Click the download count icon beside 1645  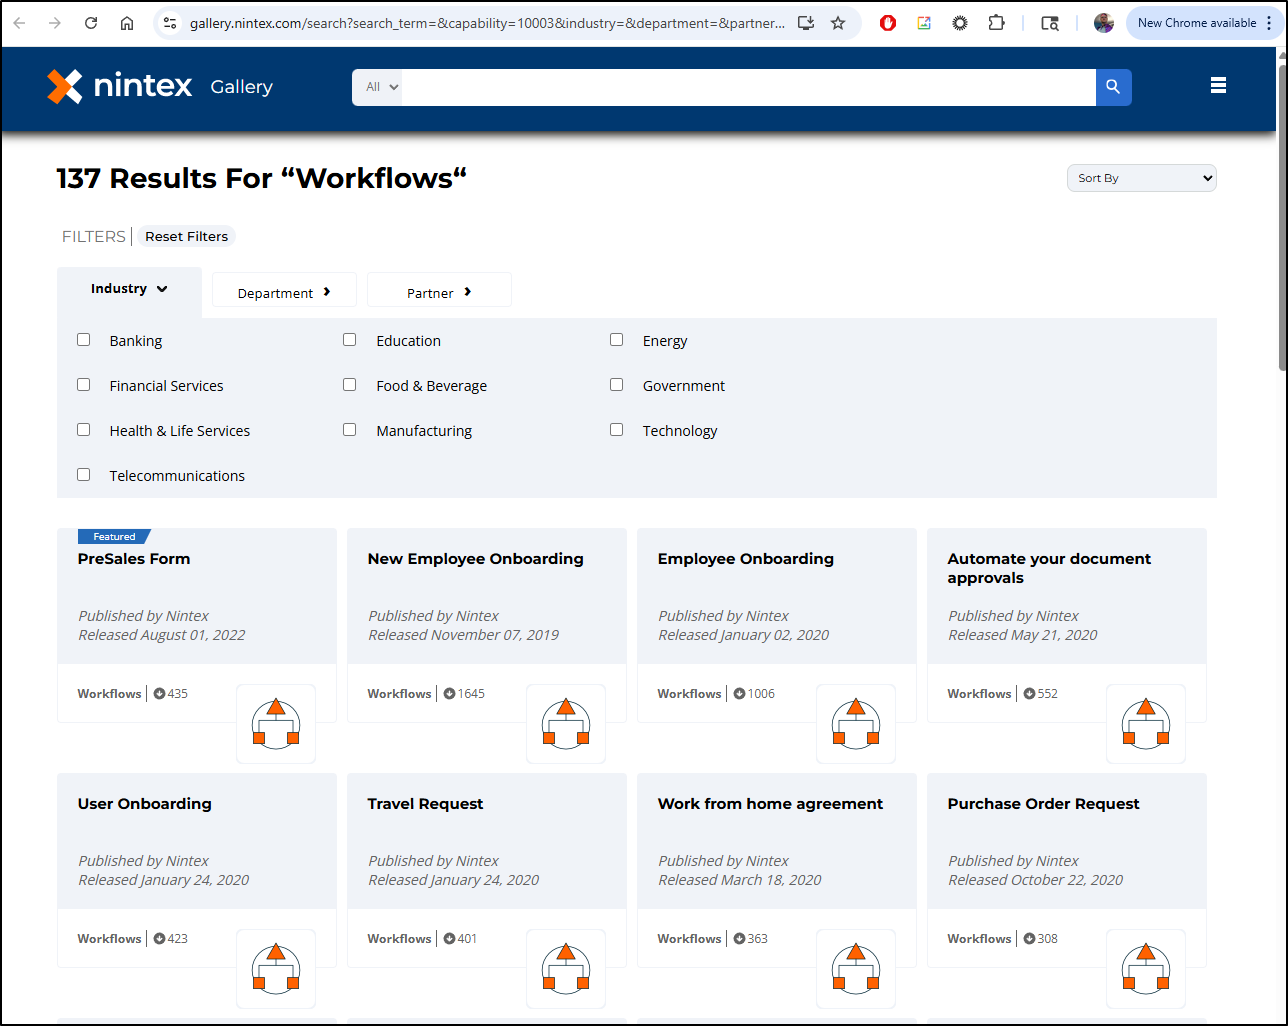click(450, 694)
